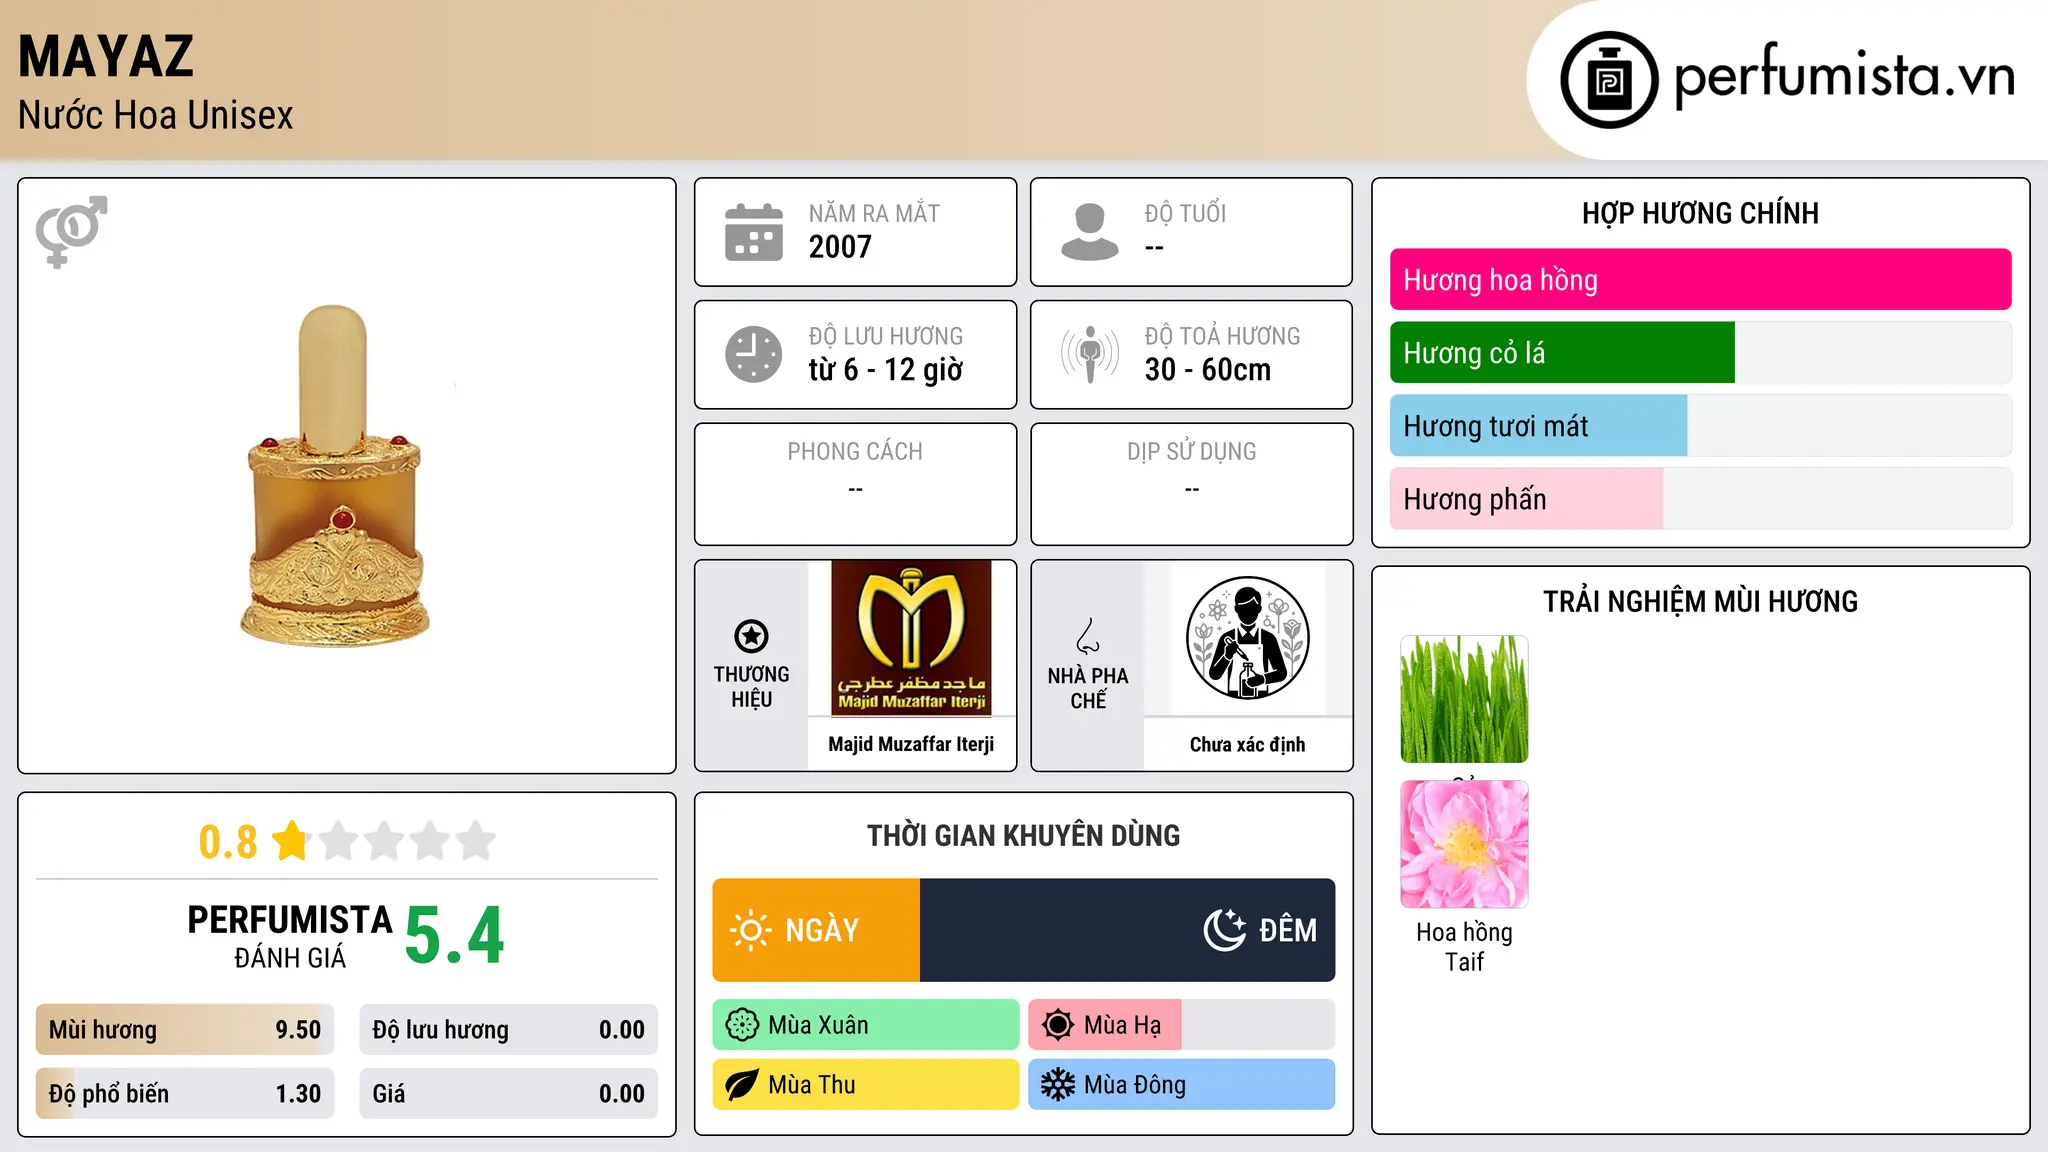Screen dimensions: 2048x1152
Task: Click the Hương hoa hồng accord bar
Action: (1700, 280)
